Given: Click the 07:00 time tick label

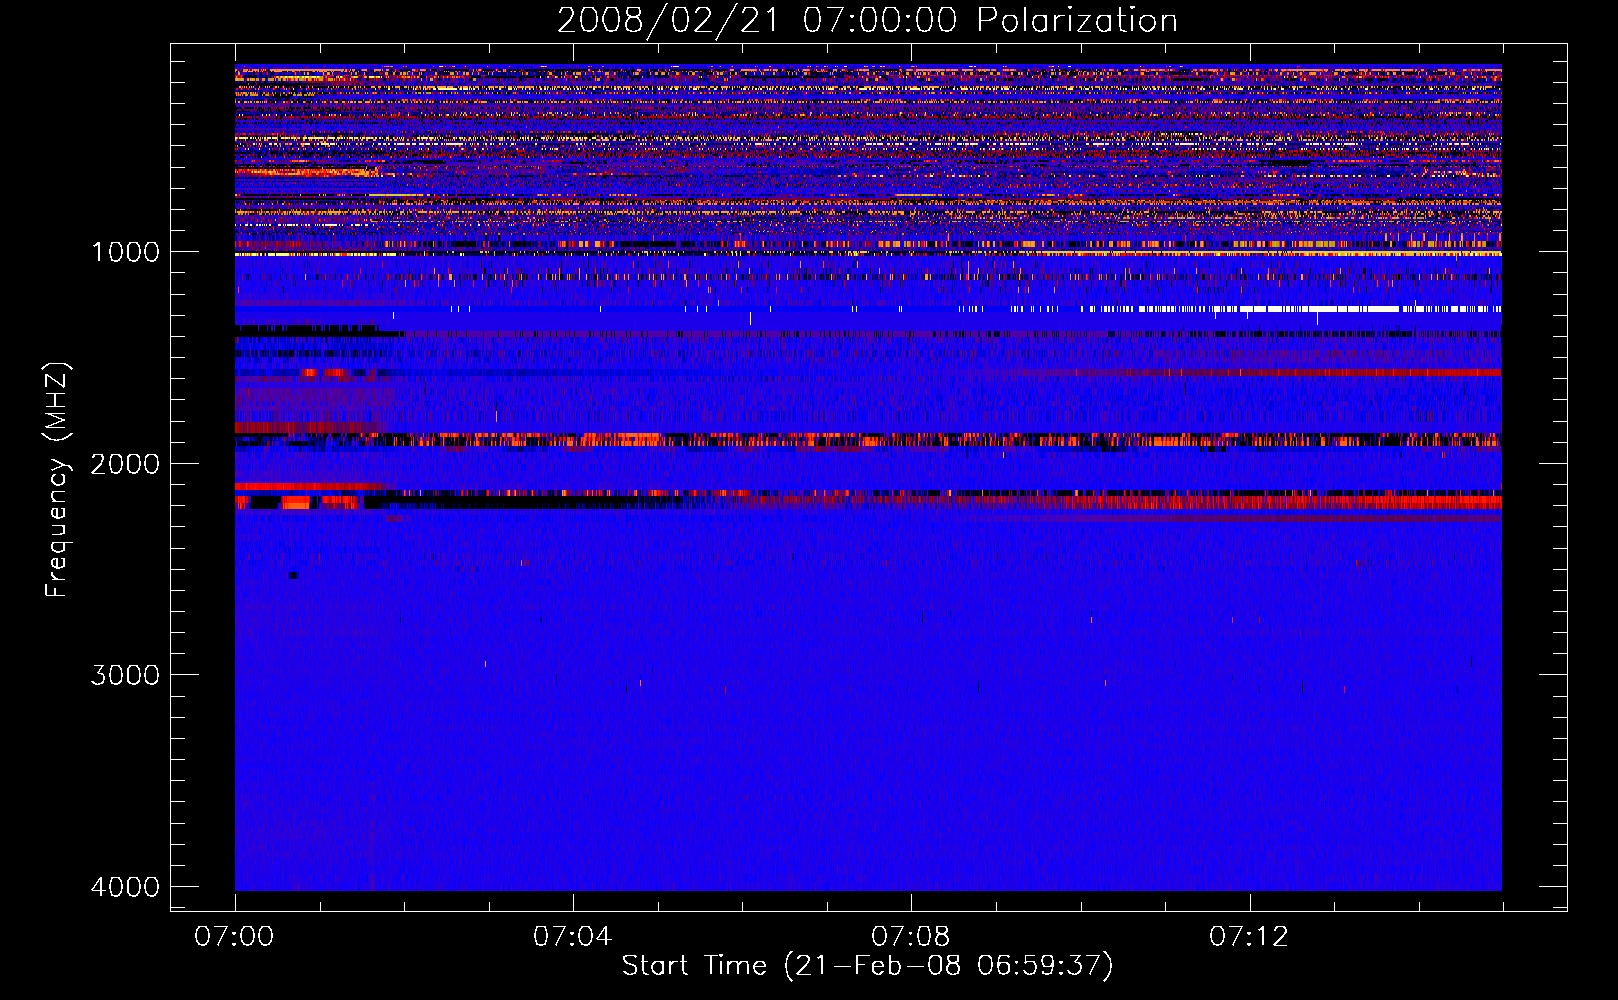Looking at the screenshot, I should pyautogui.click(x=234, y=937).
